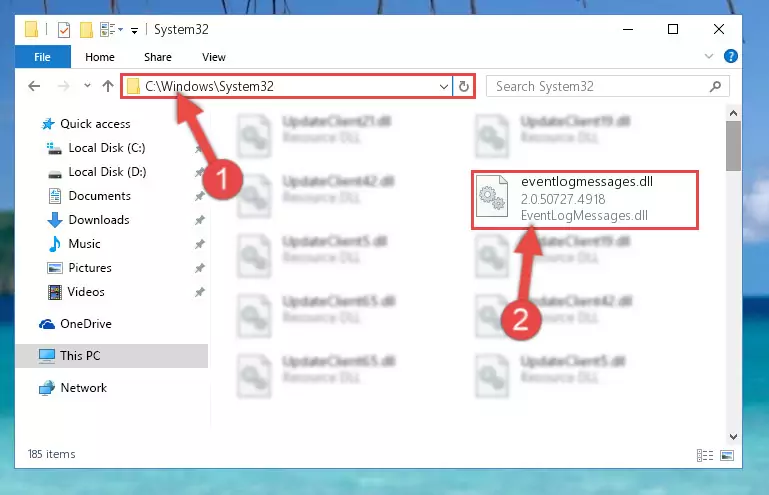Click the Search System32 field
Viewport: 769px width, 495px height.
pyautogui.click(x=607, y=86)
